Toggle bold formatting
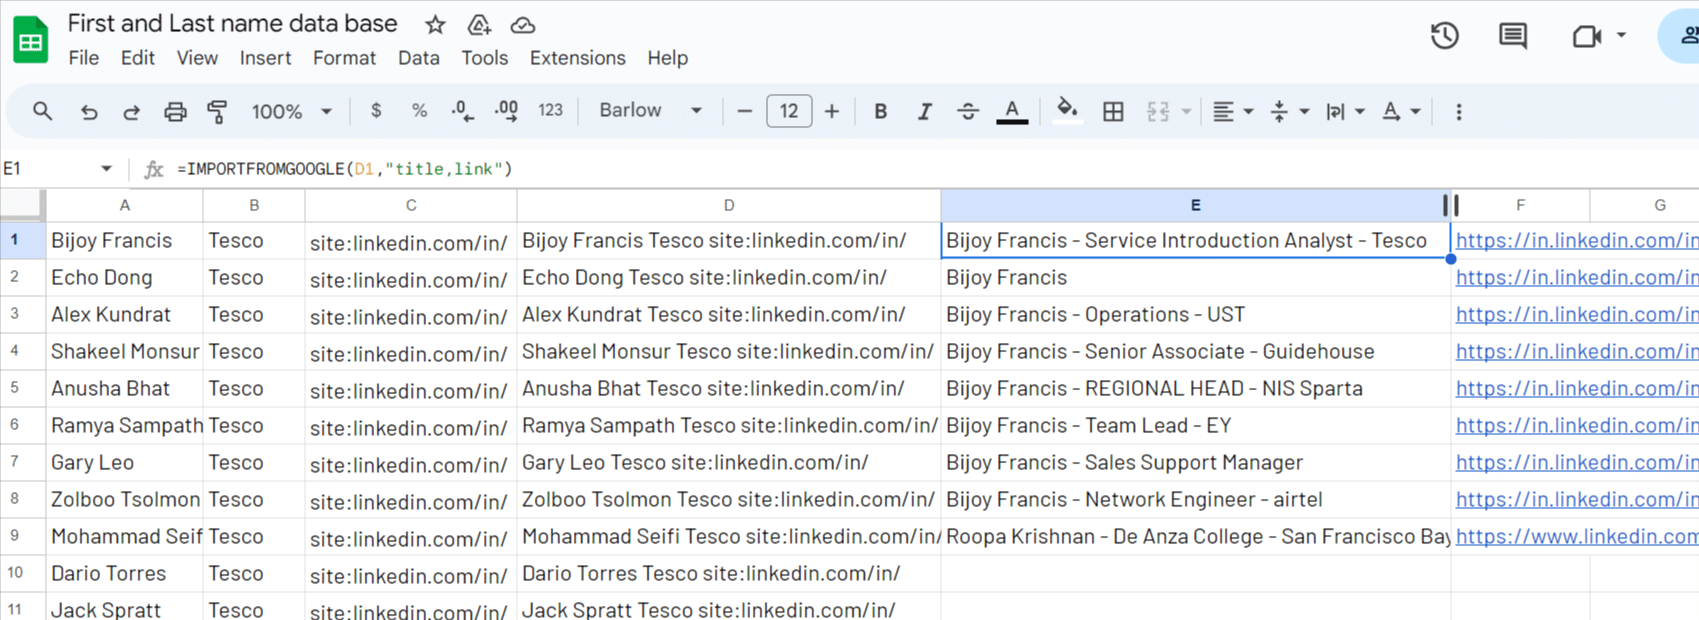1699x620 pixels. point(880,112)
